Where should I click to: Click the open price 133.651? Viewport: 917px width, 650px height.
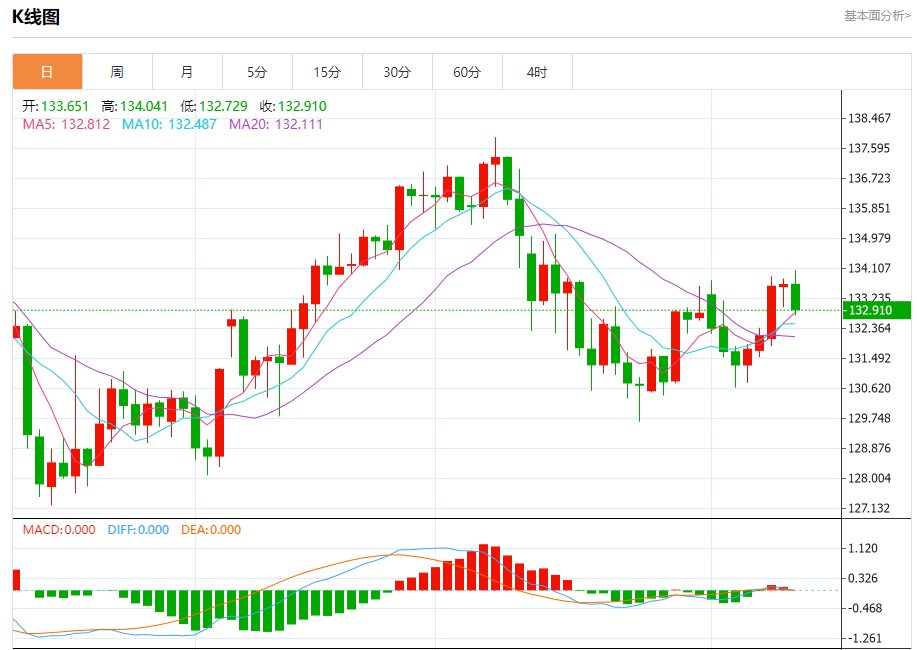65,106
